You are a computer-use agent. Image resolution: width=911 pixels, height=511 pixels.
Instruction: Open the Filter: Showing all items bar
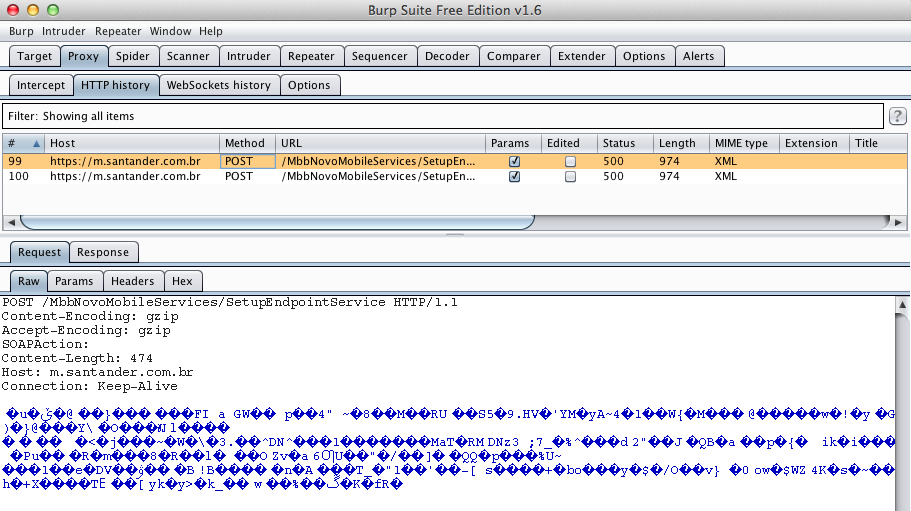tap(442, 116)
